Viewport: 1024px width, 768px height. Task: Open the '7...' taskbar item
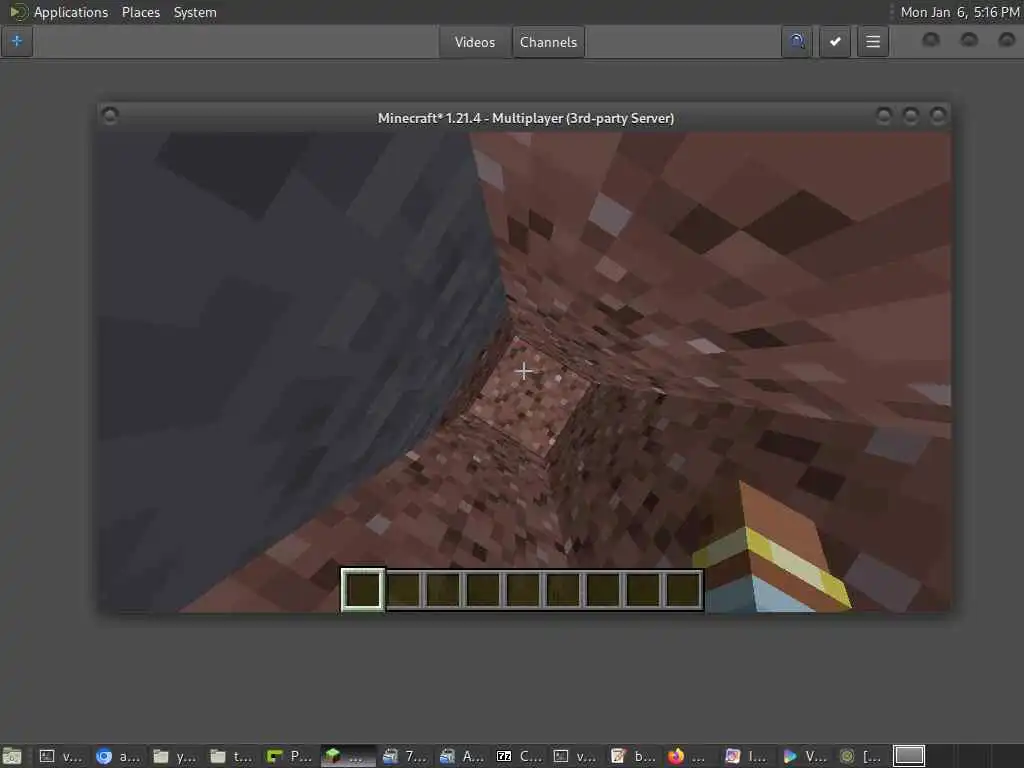tap(404, 756)
